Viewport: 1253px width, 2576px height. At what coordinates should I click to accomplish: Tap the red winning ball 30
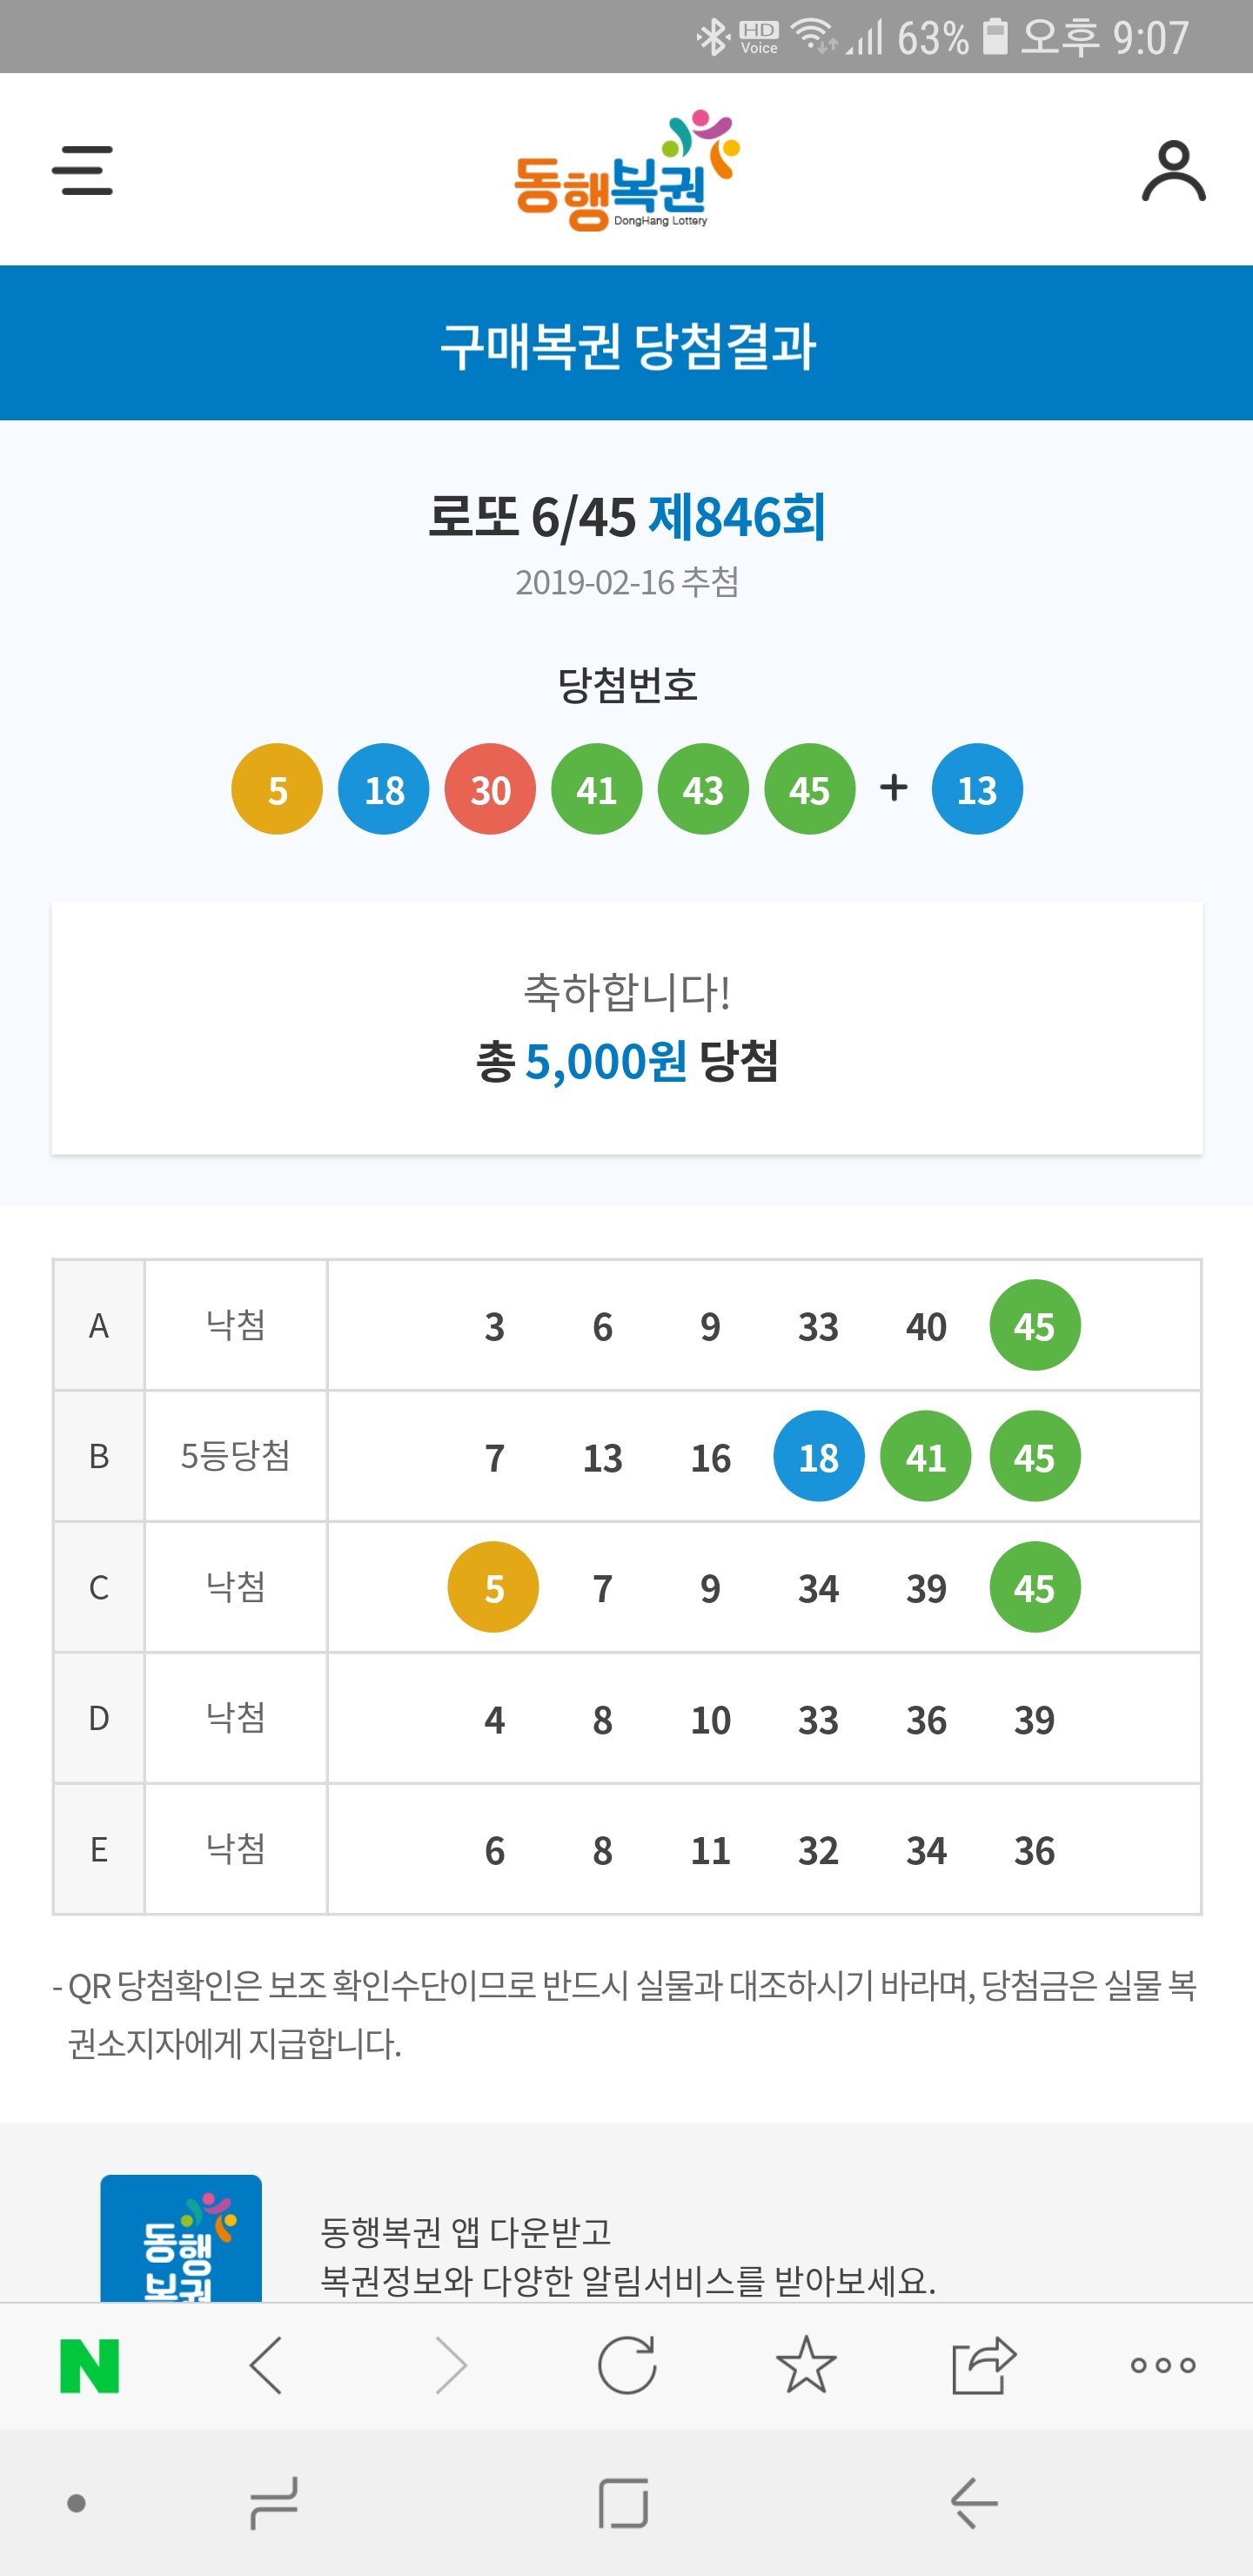[x=490, y=790]
